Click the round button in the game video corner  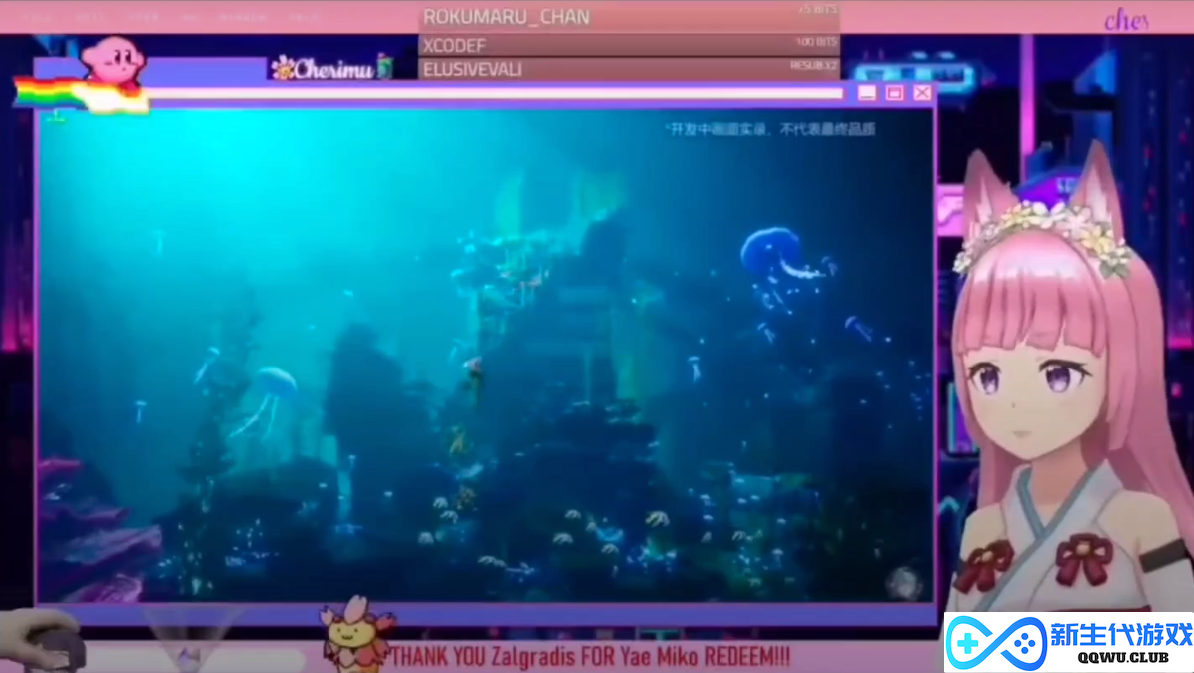coord(904,582)
